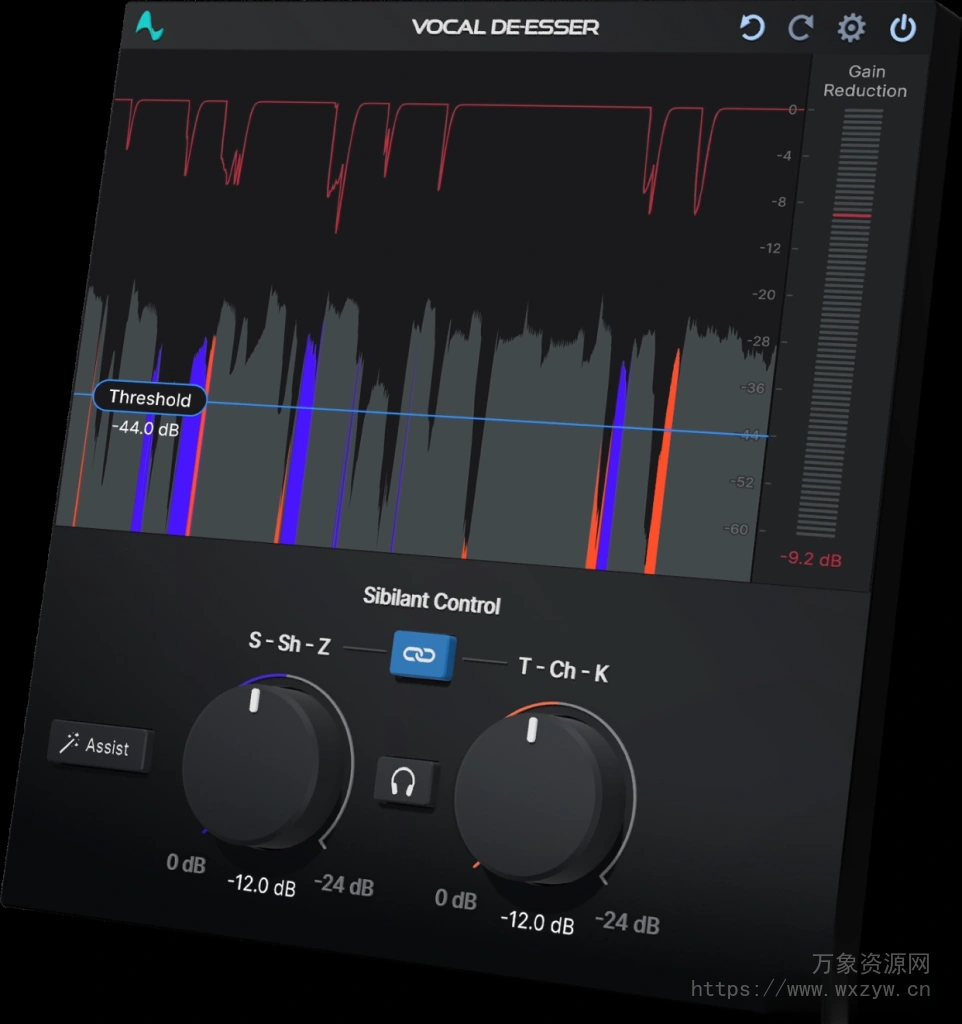Screen dimensions: 962x1024
Task: Open the settings gear icon
Action: [851, 27]
